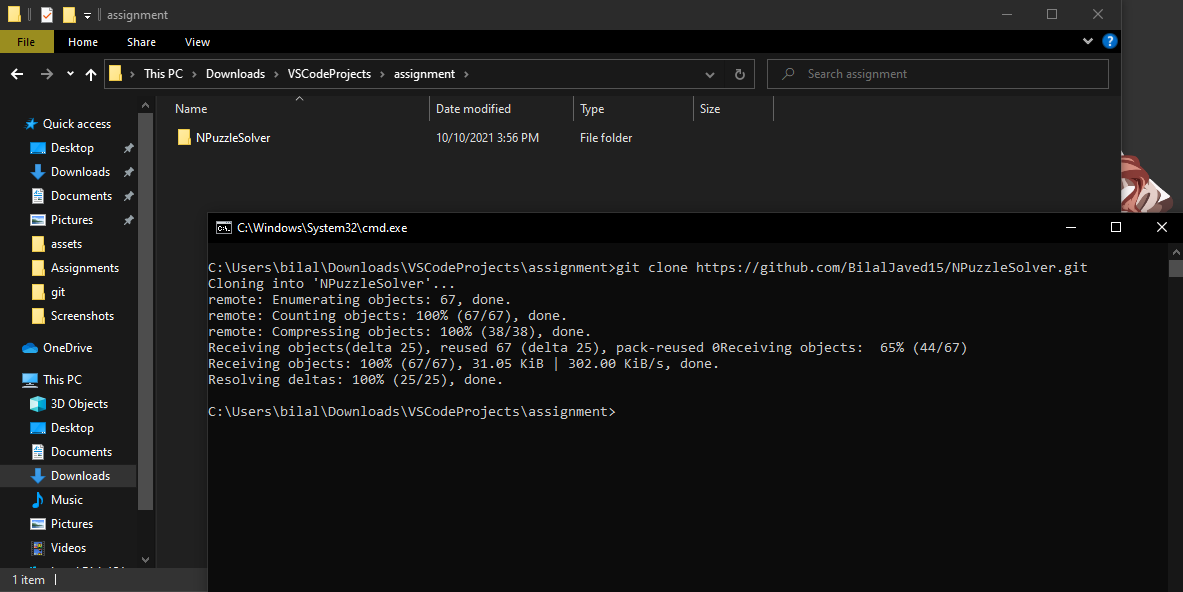
Task: Open the NPuzzleSolver folder
Action: tap(232, 137)
